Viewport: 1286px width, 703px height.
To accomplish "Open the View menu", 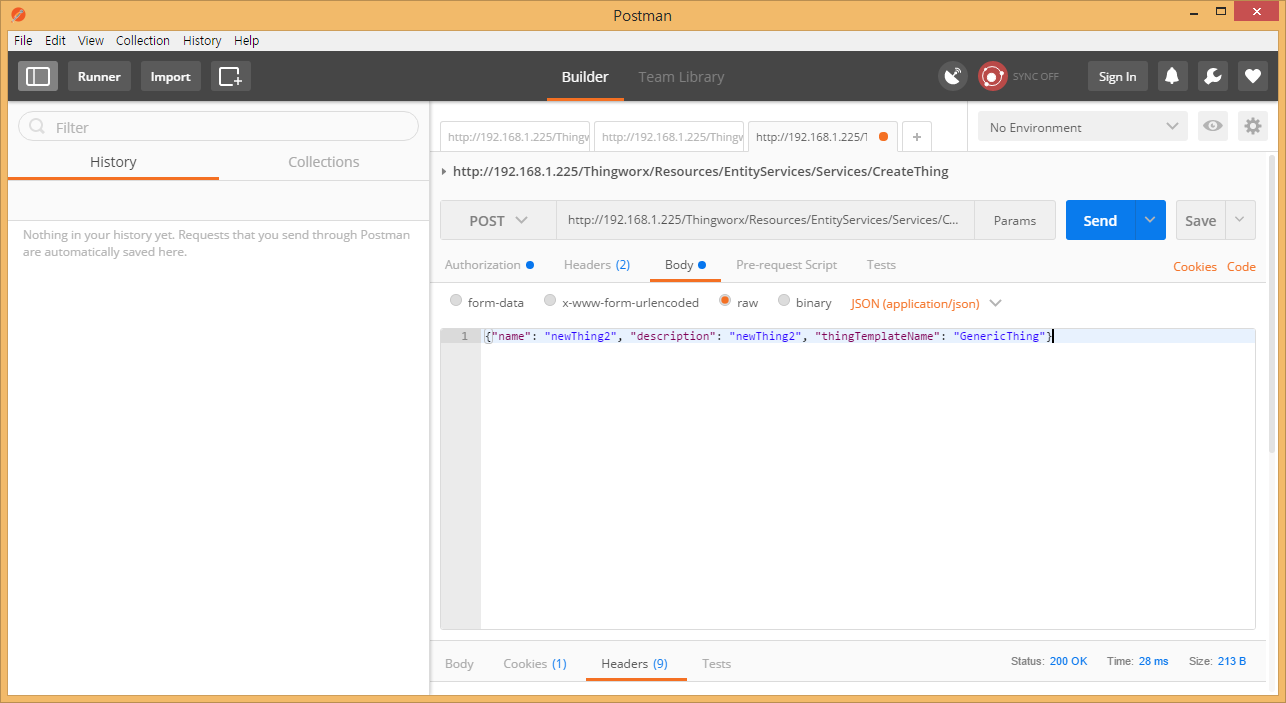I will click(91, 40).
